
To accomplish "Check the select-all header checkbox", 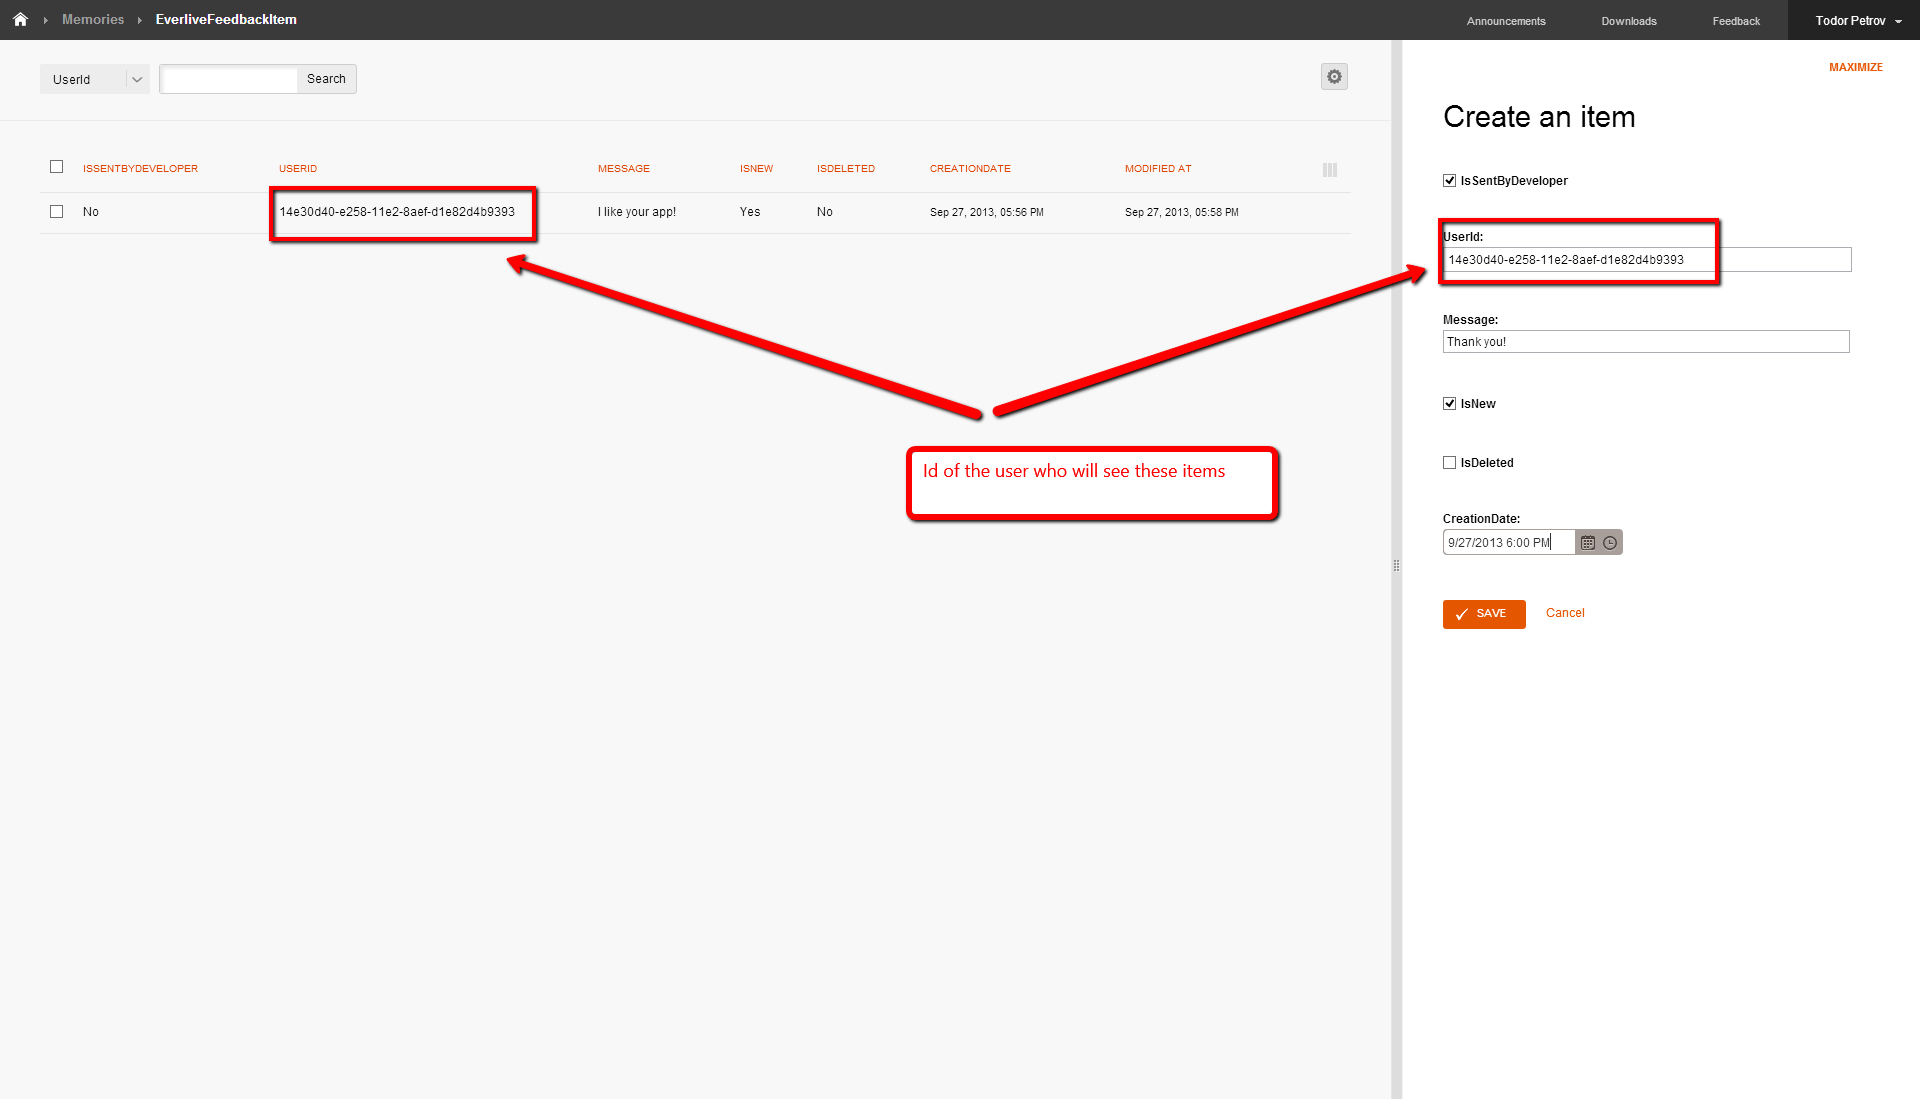I will coord(57,167).
